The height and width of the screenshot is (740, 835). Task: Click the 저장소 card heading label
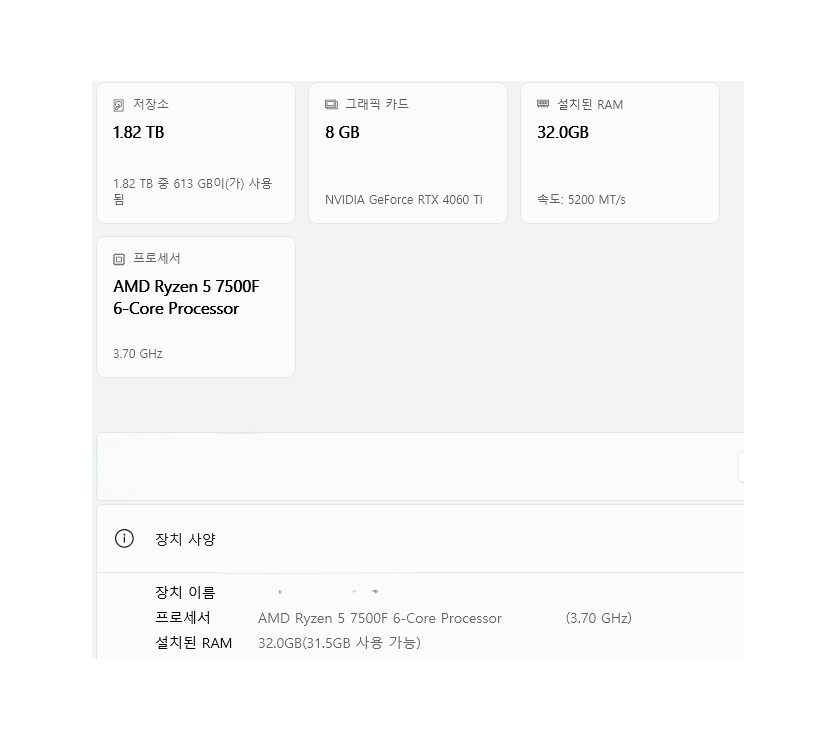point(151,104)
